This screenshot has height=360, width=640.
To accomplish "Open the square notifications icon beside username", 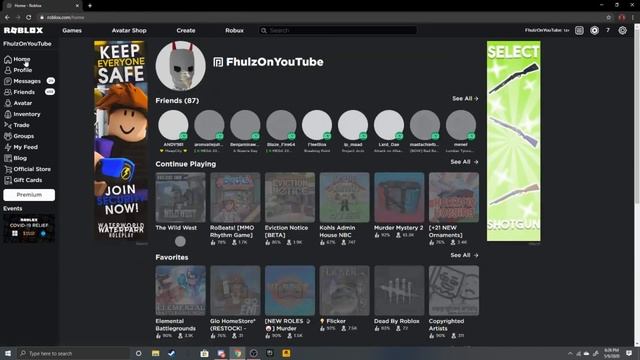I will pyautogui.click(x=579, y=31).
